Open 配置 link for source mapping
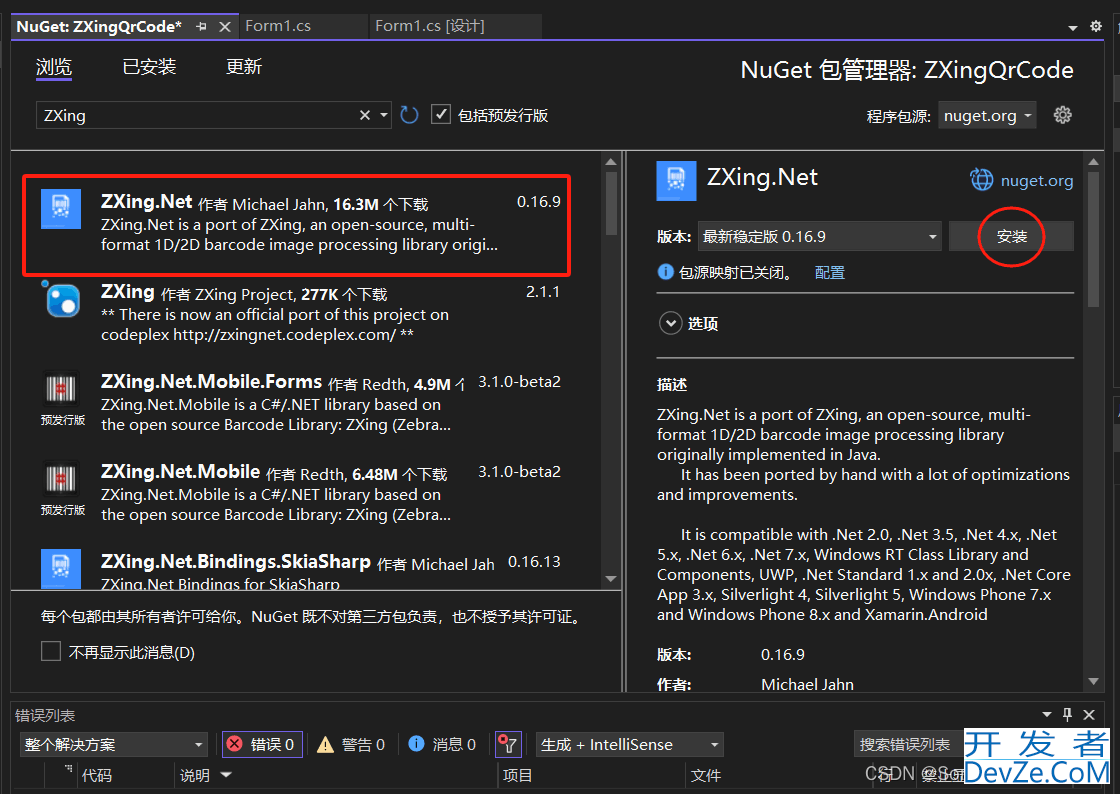This screenshot has height=794, width=1120. 829,273
